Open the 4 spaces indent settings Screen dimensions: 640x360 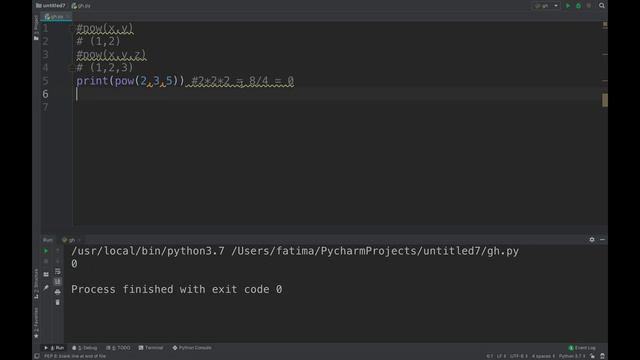pos(543,356)
